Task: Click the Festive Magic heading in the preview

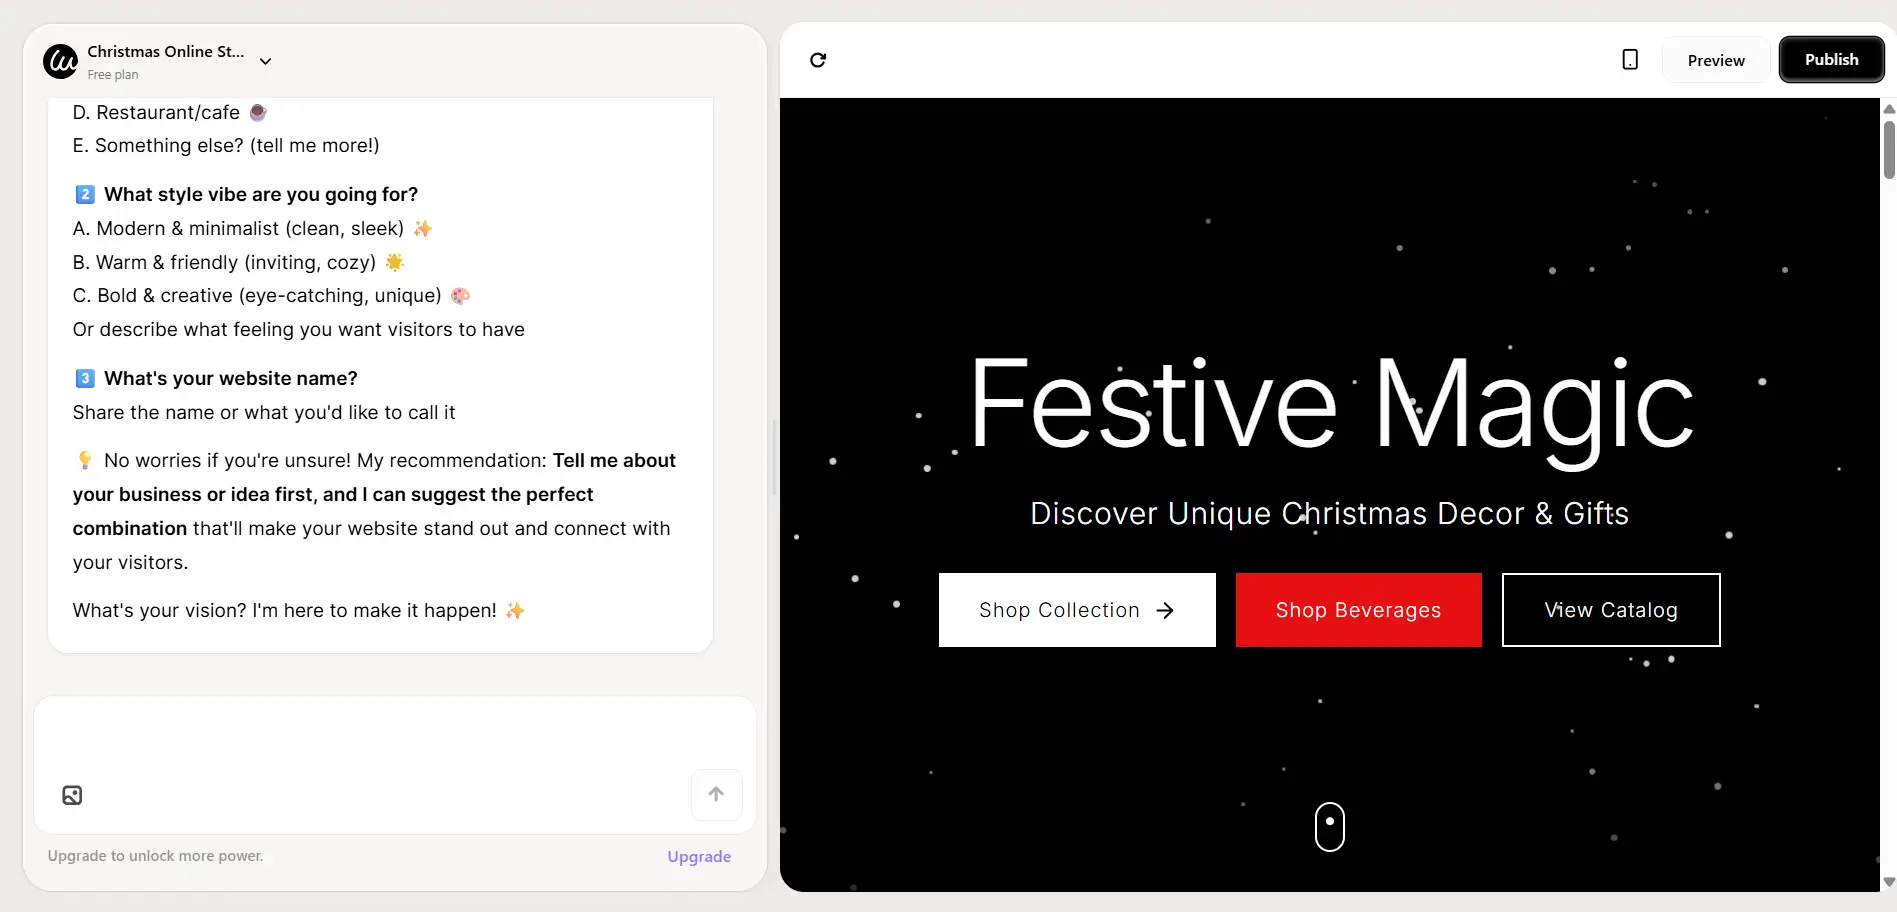Action: click(x=1329, y=405)
